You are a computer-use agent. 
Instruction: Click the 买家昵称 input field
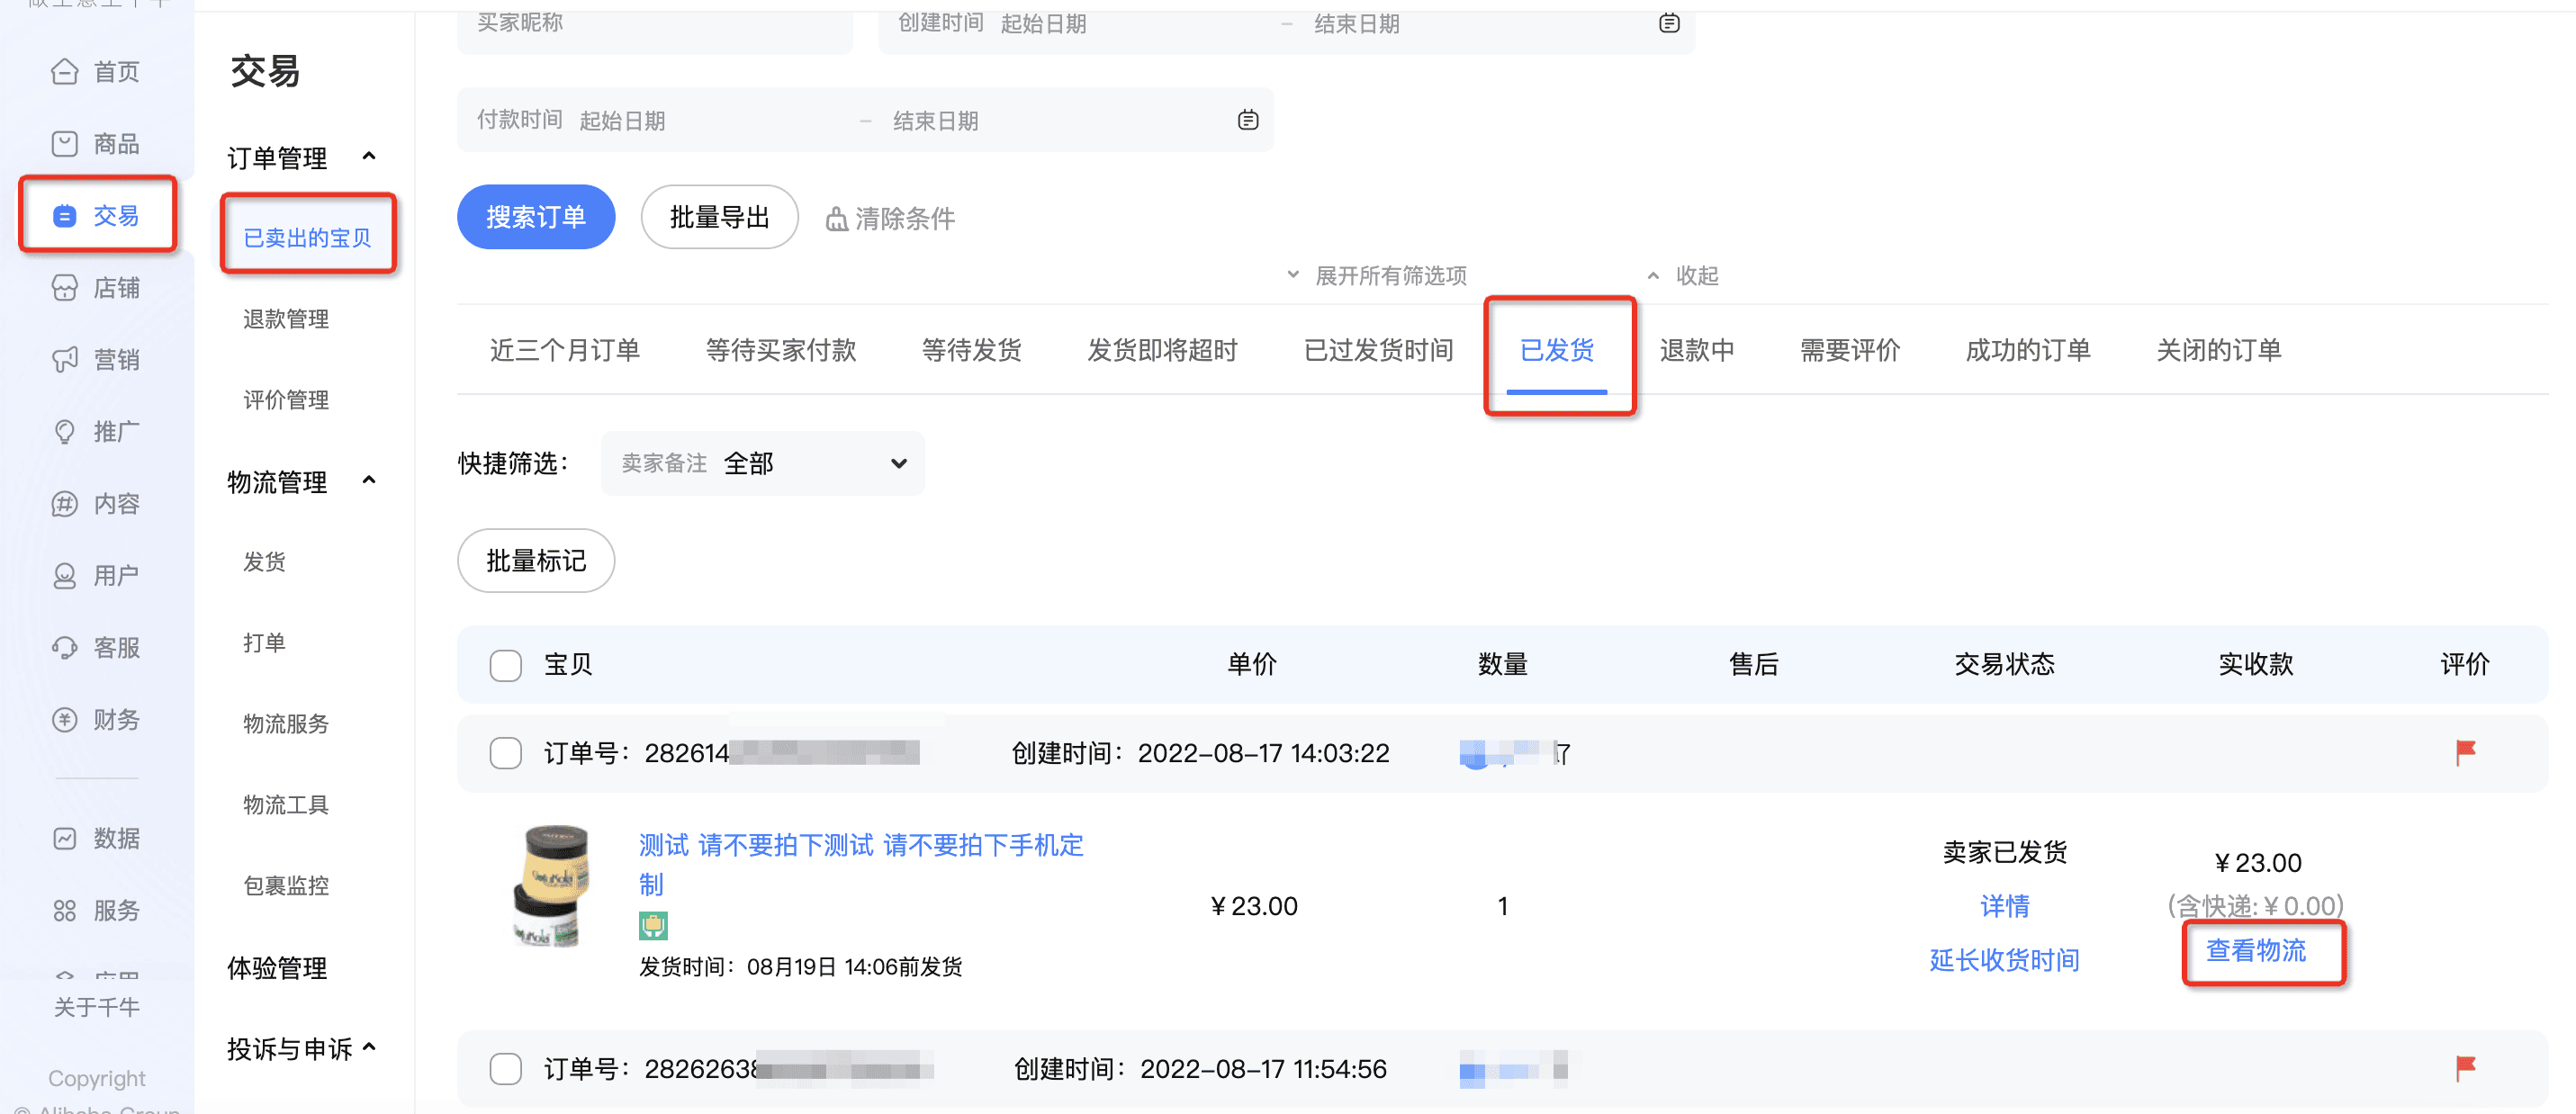655,24
